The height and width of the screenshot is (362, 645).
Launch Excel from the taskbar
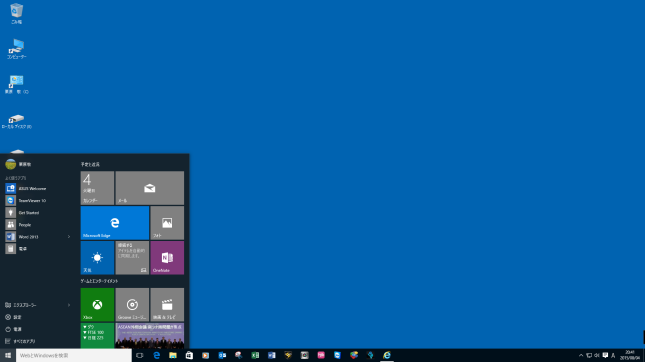point(255,355)
